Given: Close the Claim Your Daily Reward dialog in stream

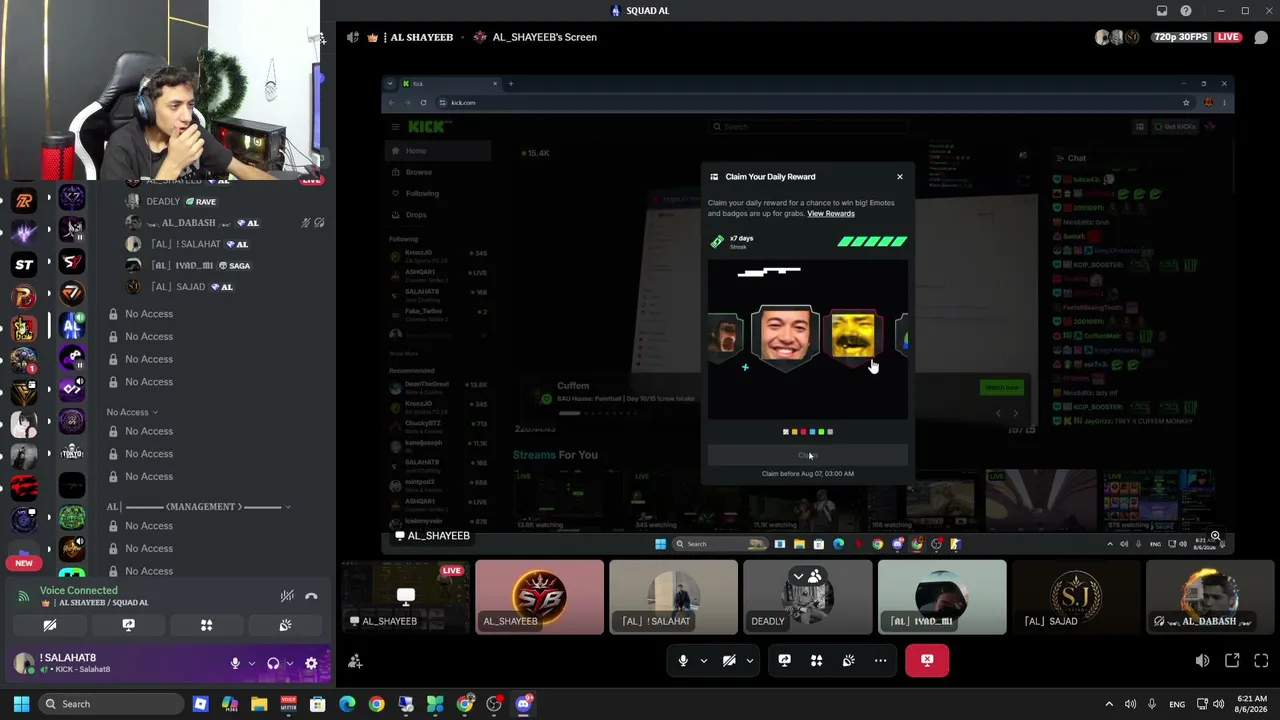Looking at the screenshot, I should (899, 177).
